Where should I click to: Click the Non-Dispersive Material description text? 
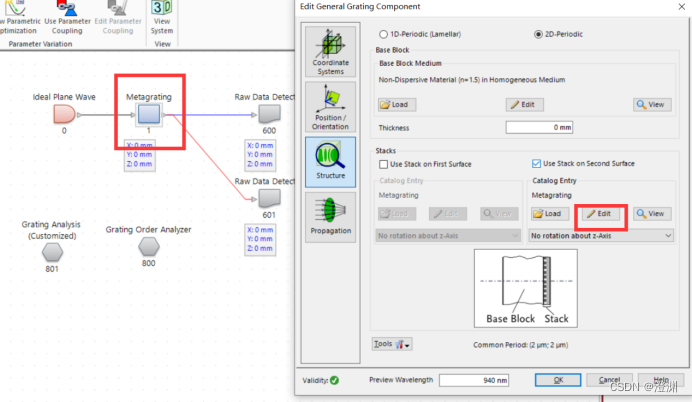472,80
